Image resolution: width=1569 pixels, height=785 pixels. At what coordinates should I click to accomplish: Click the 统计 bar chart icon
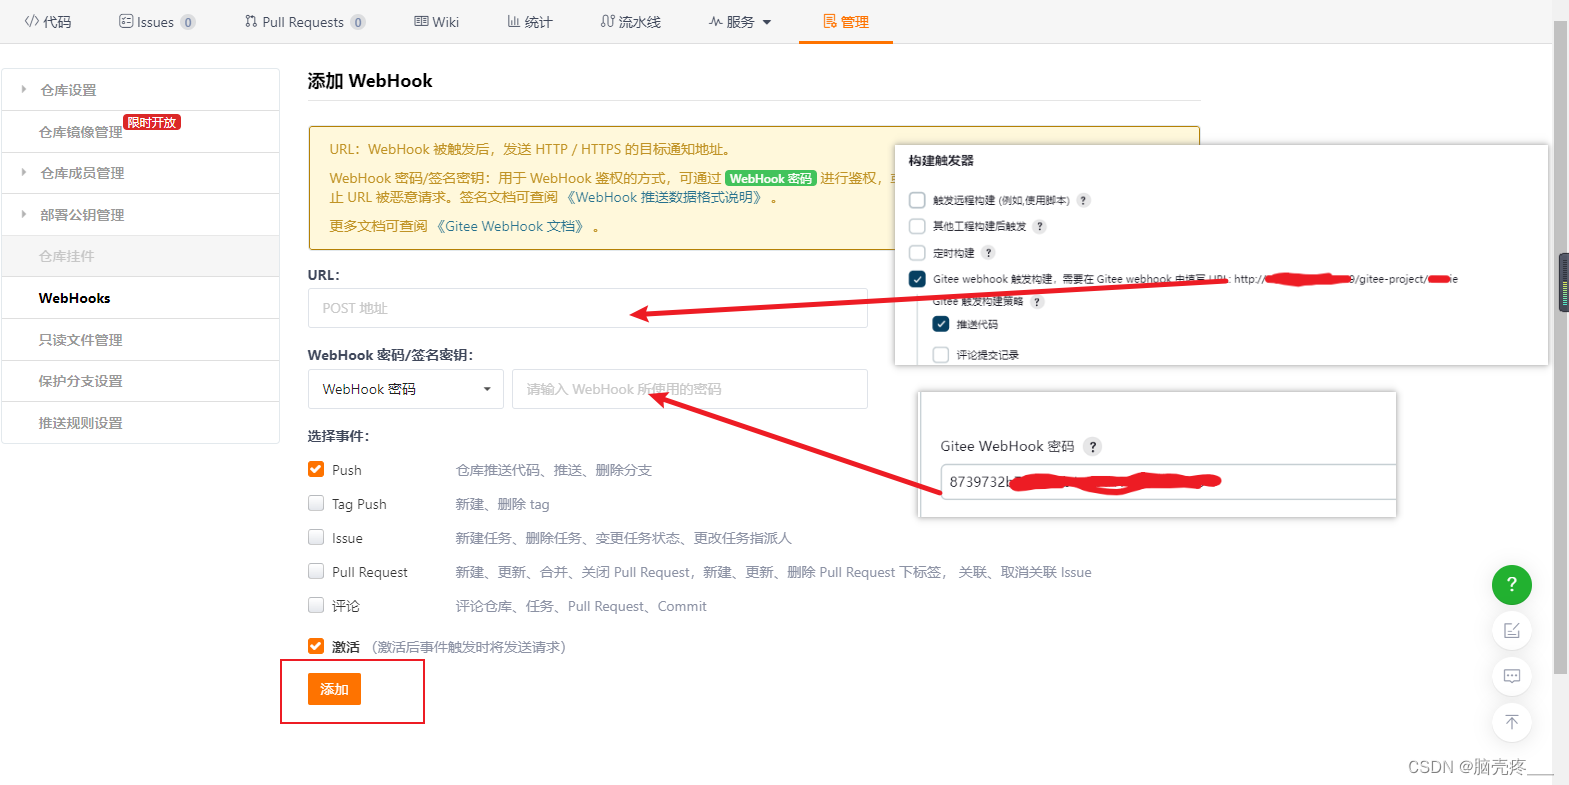513,21
